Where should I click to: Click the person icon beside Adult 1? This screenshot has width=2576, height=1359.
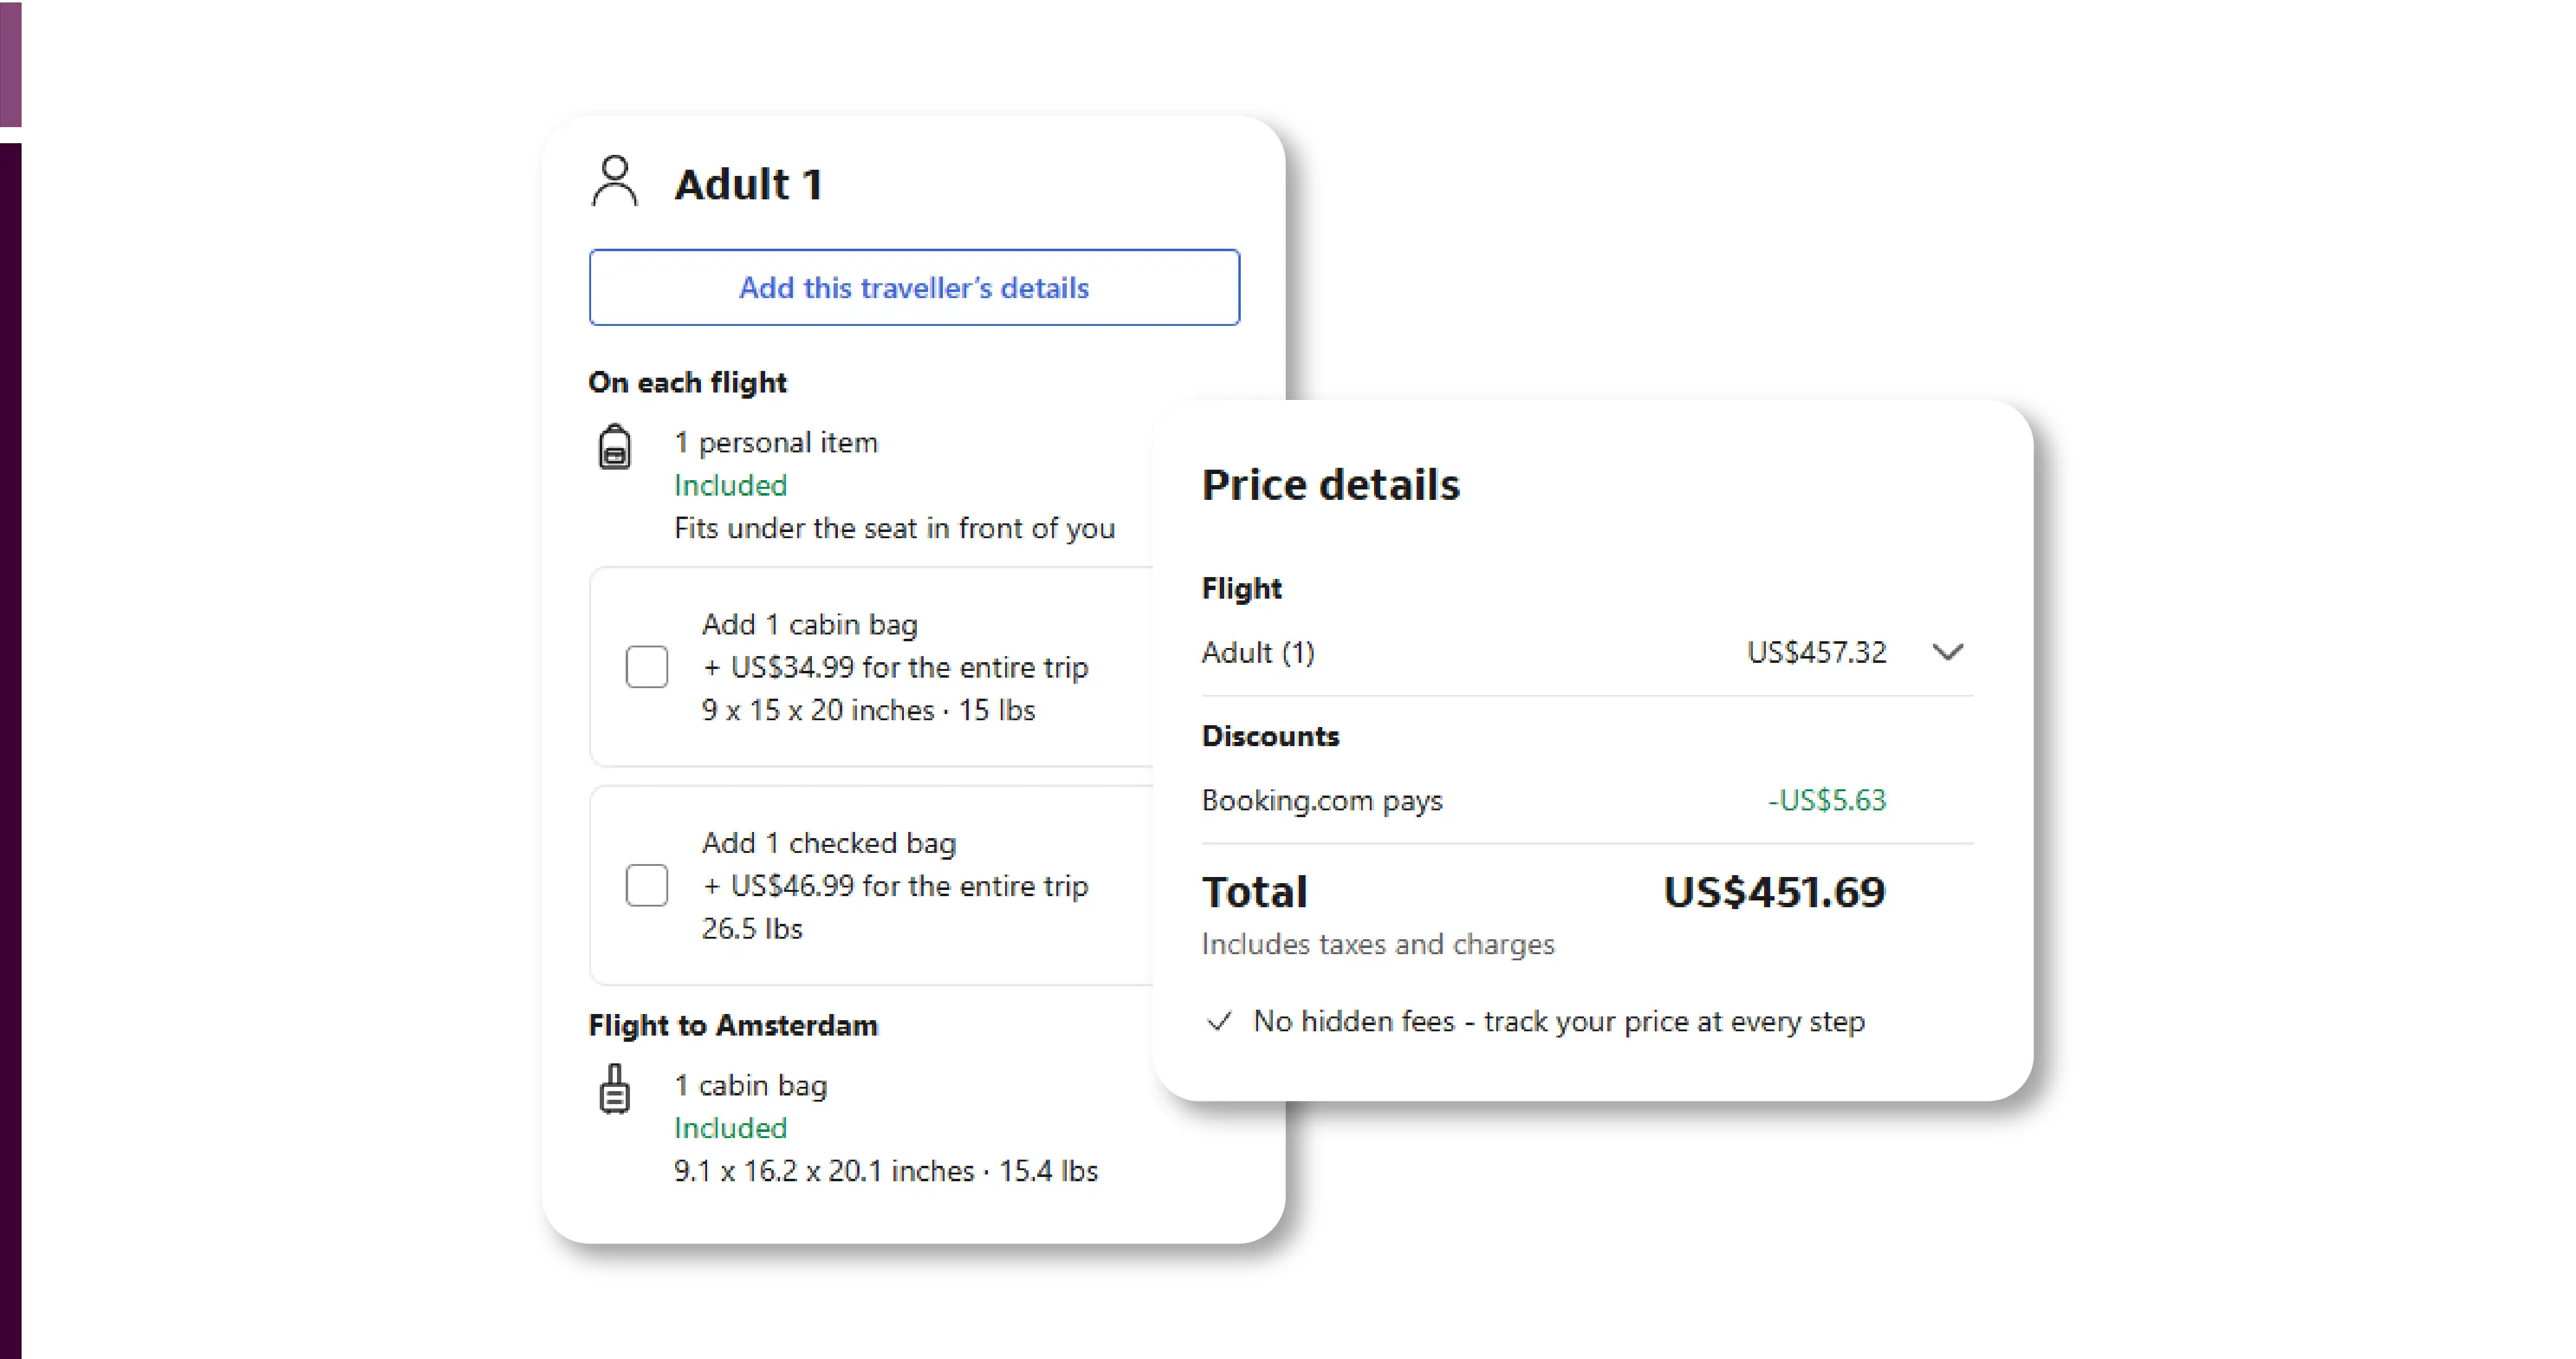coord(614,181)
